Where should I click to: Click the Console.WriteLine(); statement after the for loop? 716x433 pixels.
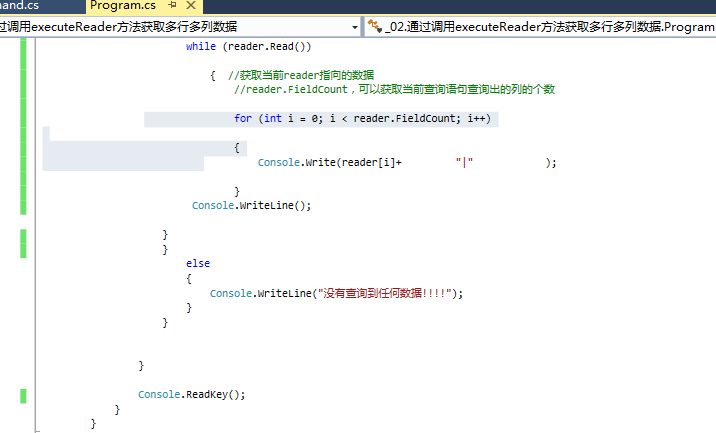[251, 206]
